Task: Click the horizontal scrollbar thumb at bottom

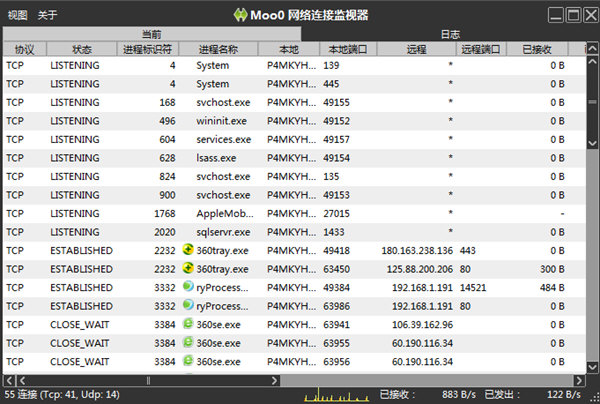Action: [x=150, y=381]
